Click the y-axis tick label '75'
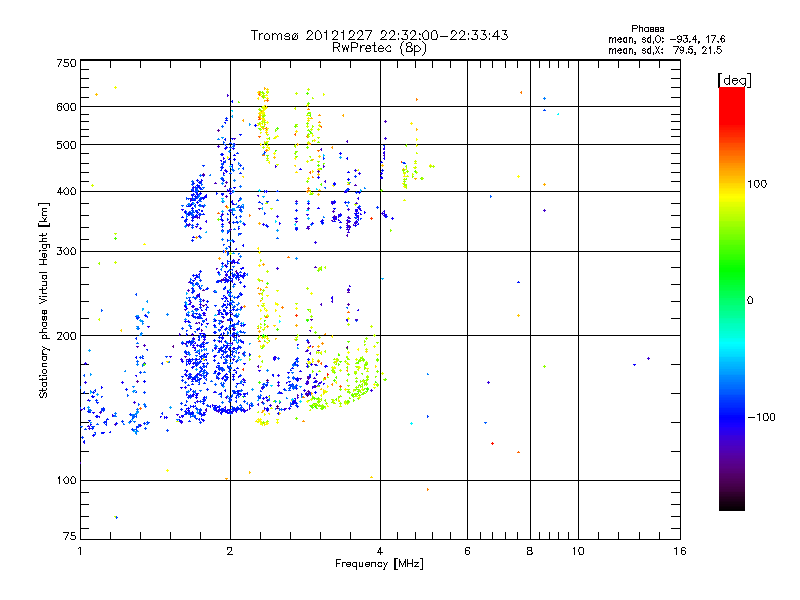The image size is (800, 600). click(70, 536)
